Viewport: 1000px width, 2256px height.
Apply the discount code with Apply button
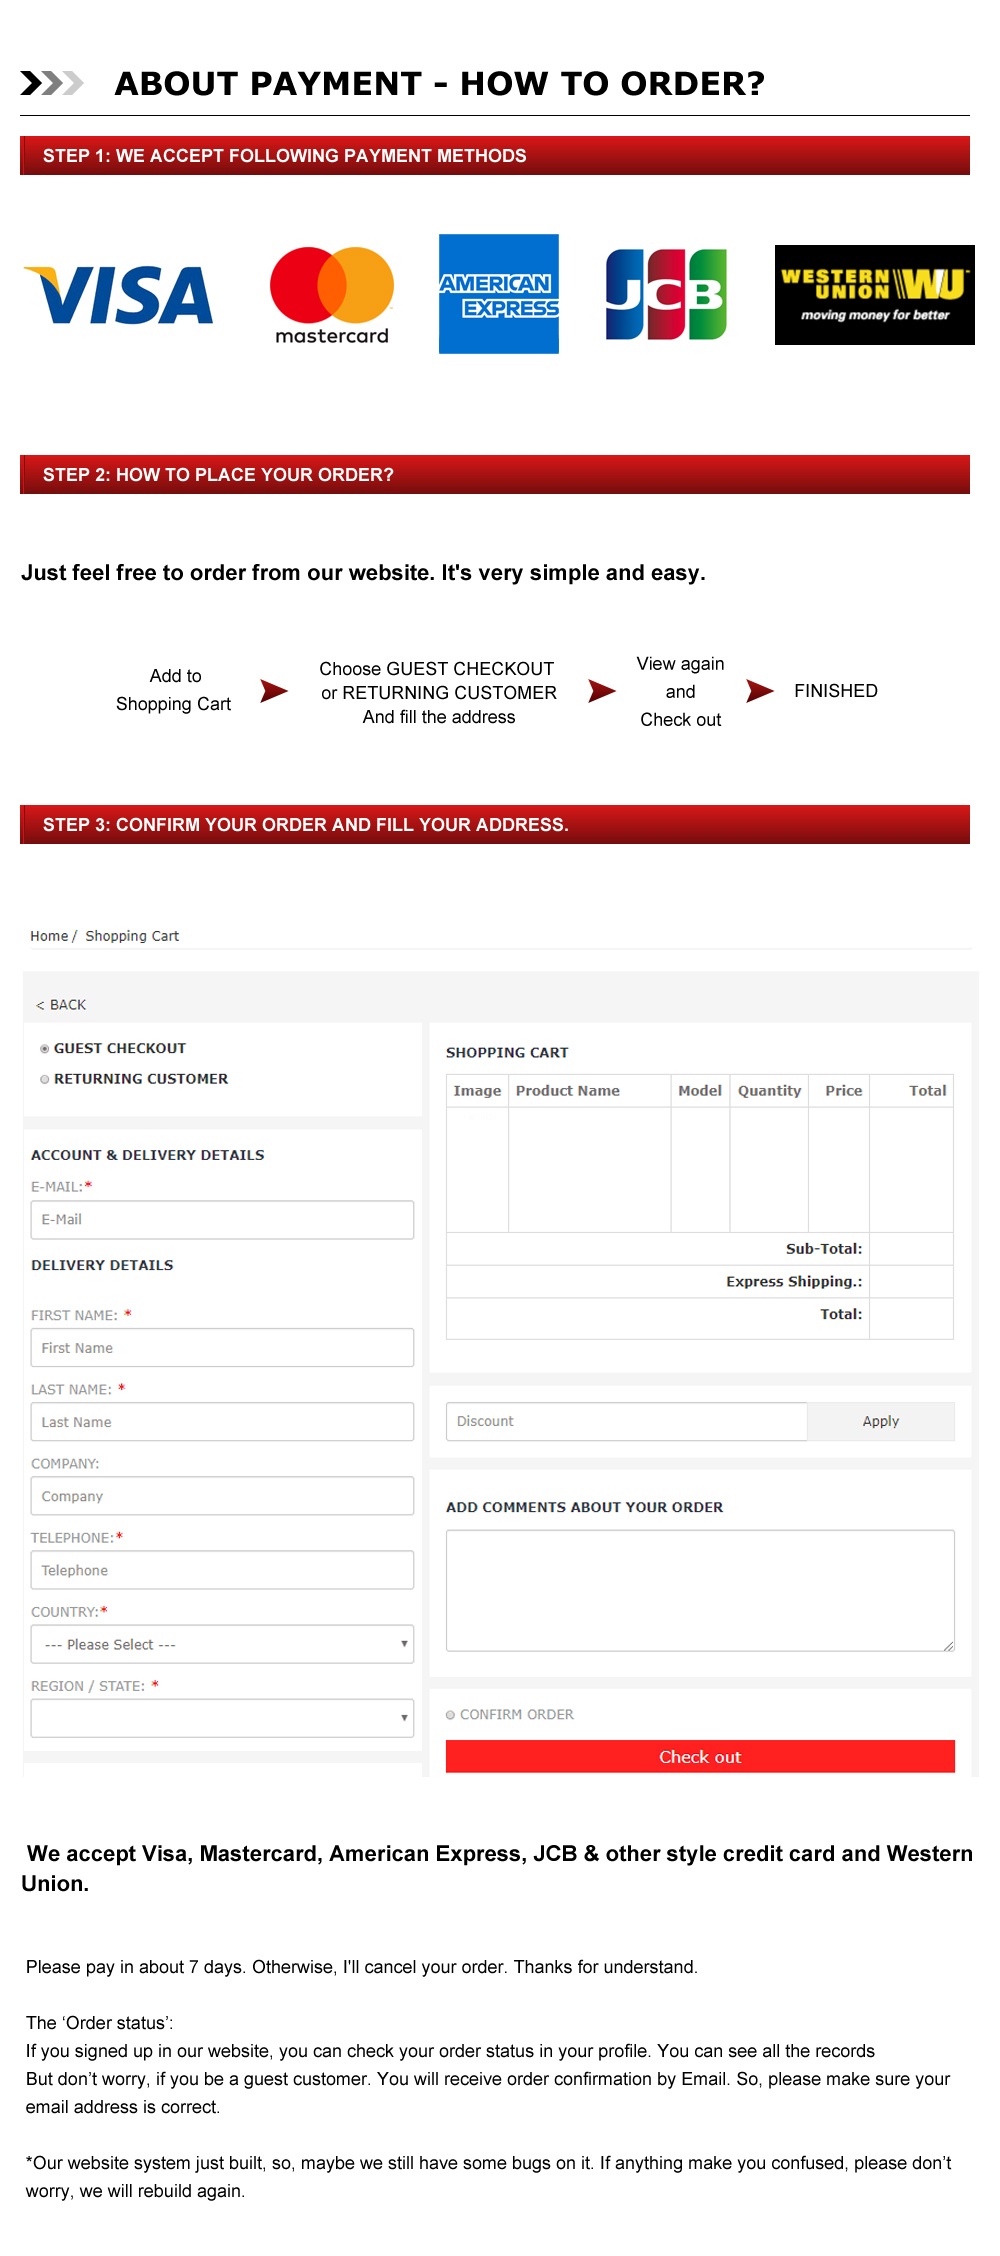point(881,1421)
